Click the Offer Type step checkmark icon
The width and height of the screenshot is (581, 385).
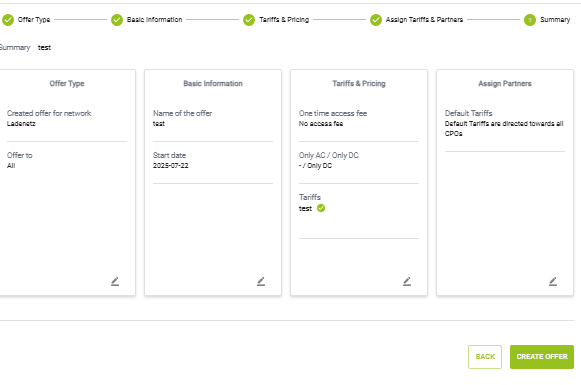click(x=8, y=20)
